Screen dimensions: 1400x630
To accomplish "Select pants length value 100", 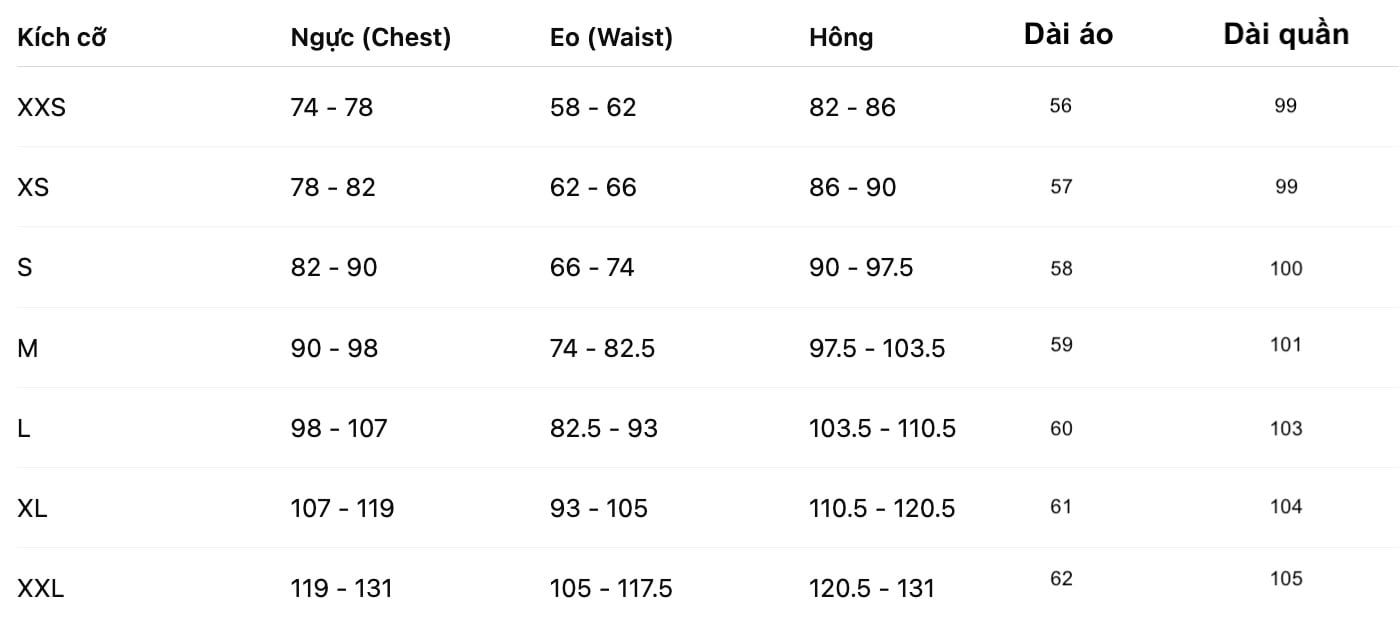I will point(1286,268).
